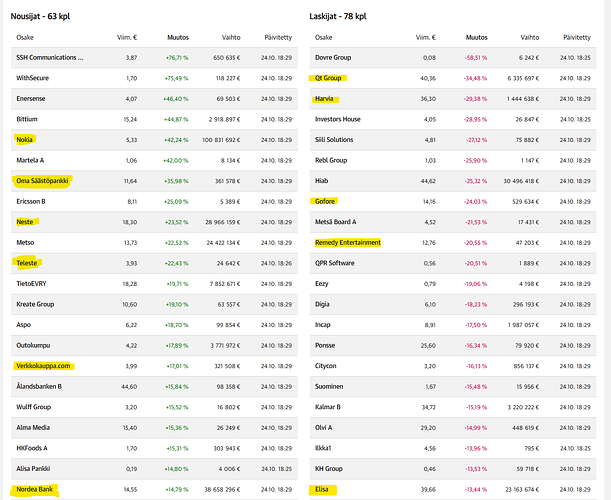Click the Elisa stock row
The width and height of the screenshot is (611, 500).
(x=322, y=489)
